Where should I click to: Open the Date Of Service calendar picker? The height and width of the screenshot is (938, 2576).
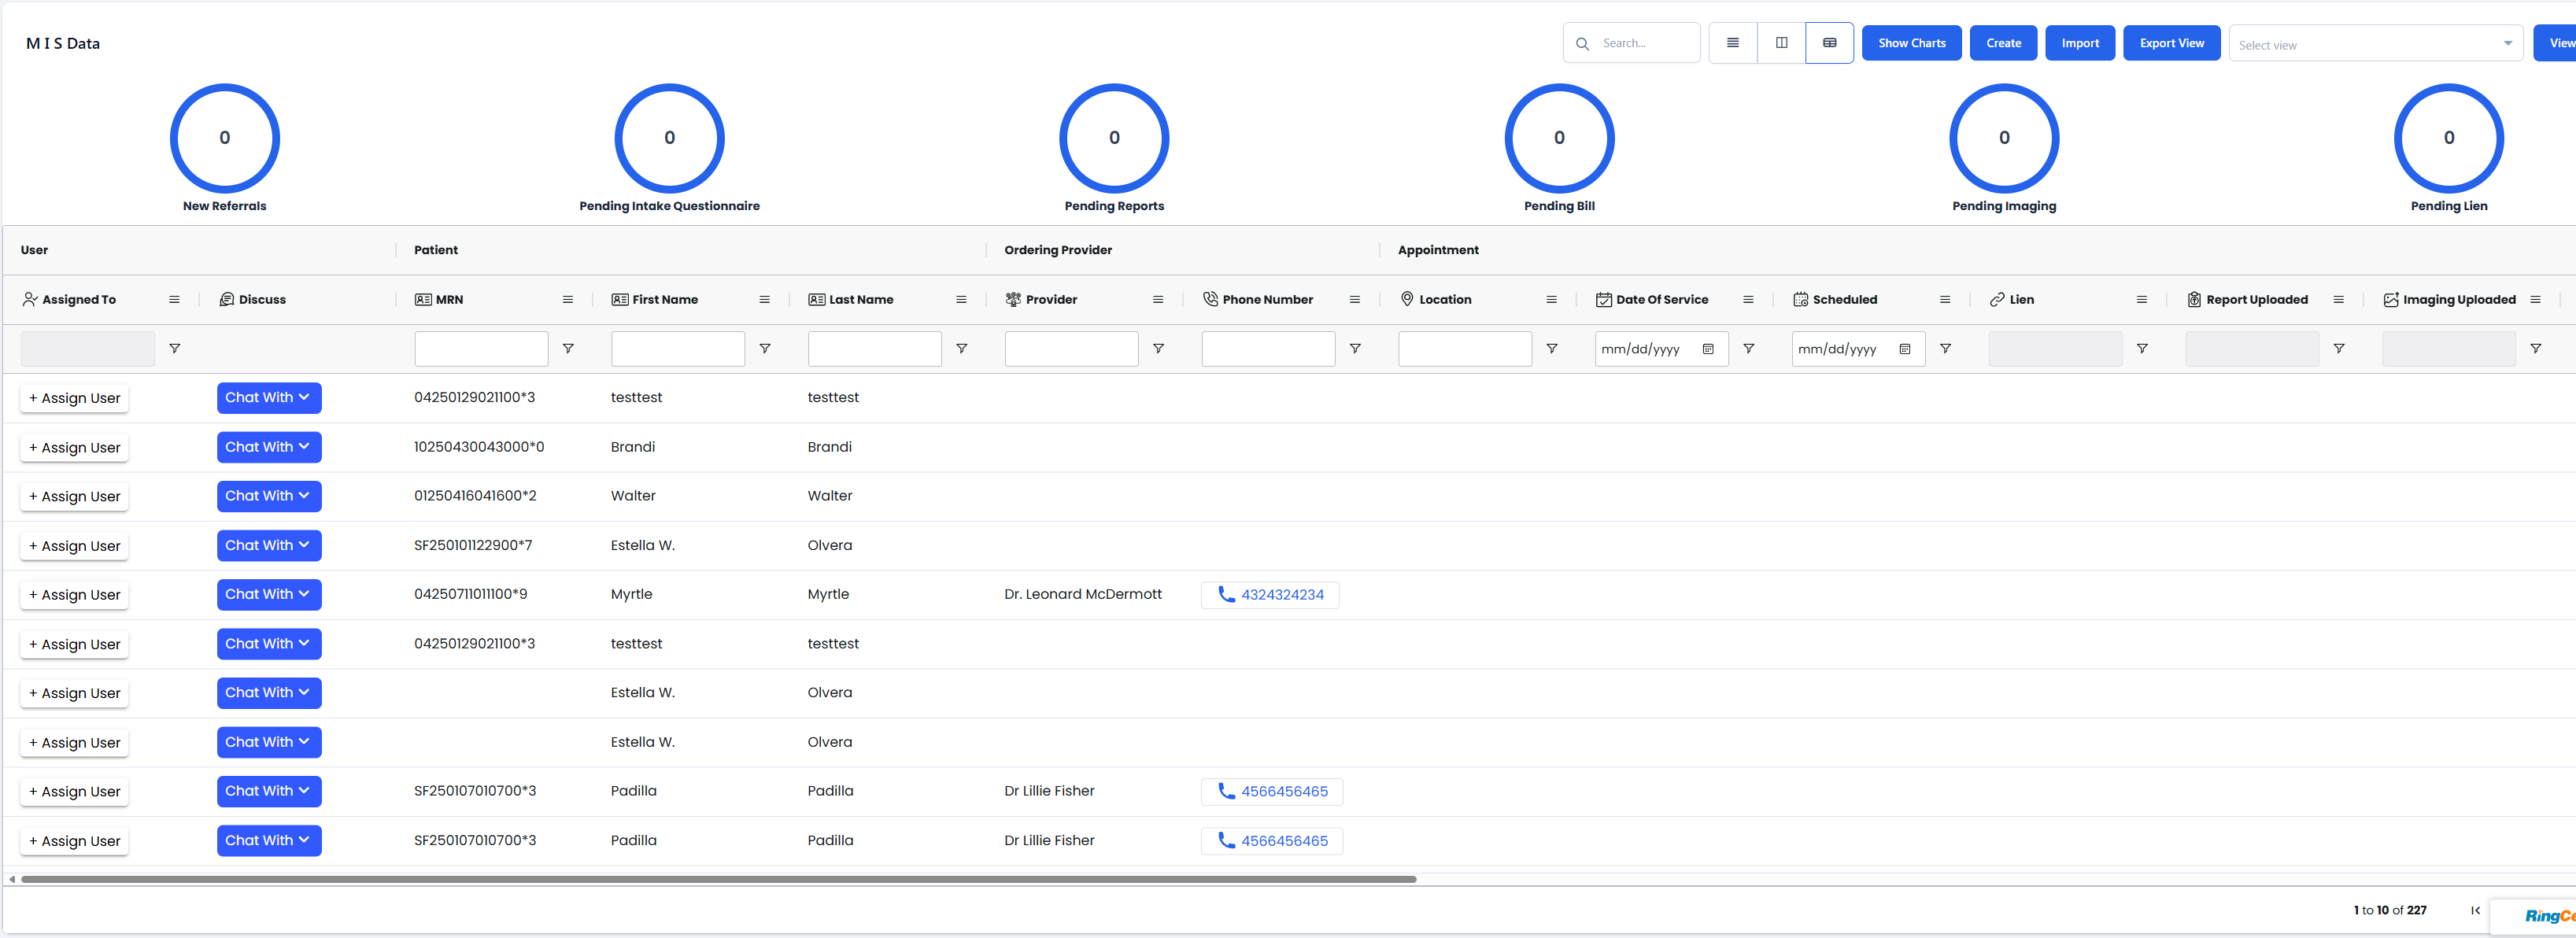pyautogui.click(x=1710, y=349)
